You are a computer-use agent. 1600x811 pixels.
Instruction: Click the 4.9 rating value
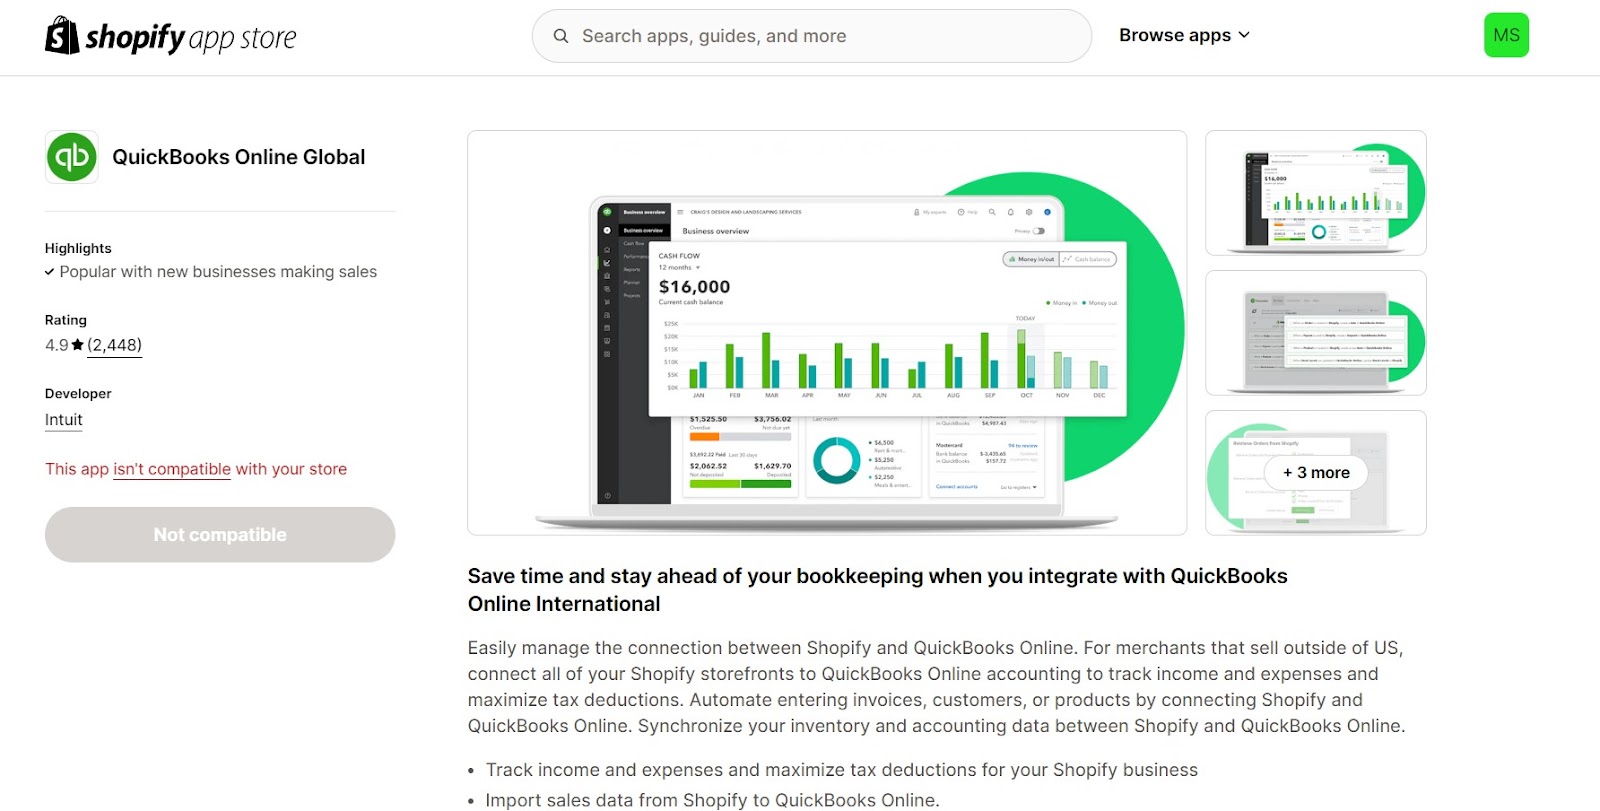(x=57, y=345)
